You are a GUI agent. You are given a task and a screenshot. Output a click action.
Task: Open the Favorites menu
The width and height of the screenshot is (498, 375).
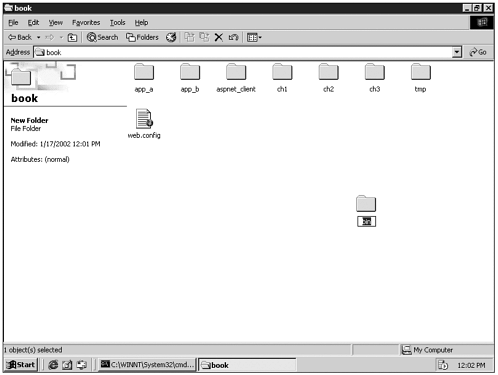pos(86,23)
